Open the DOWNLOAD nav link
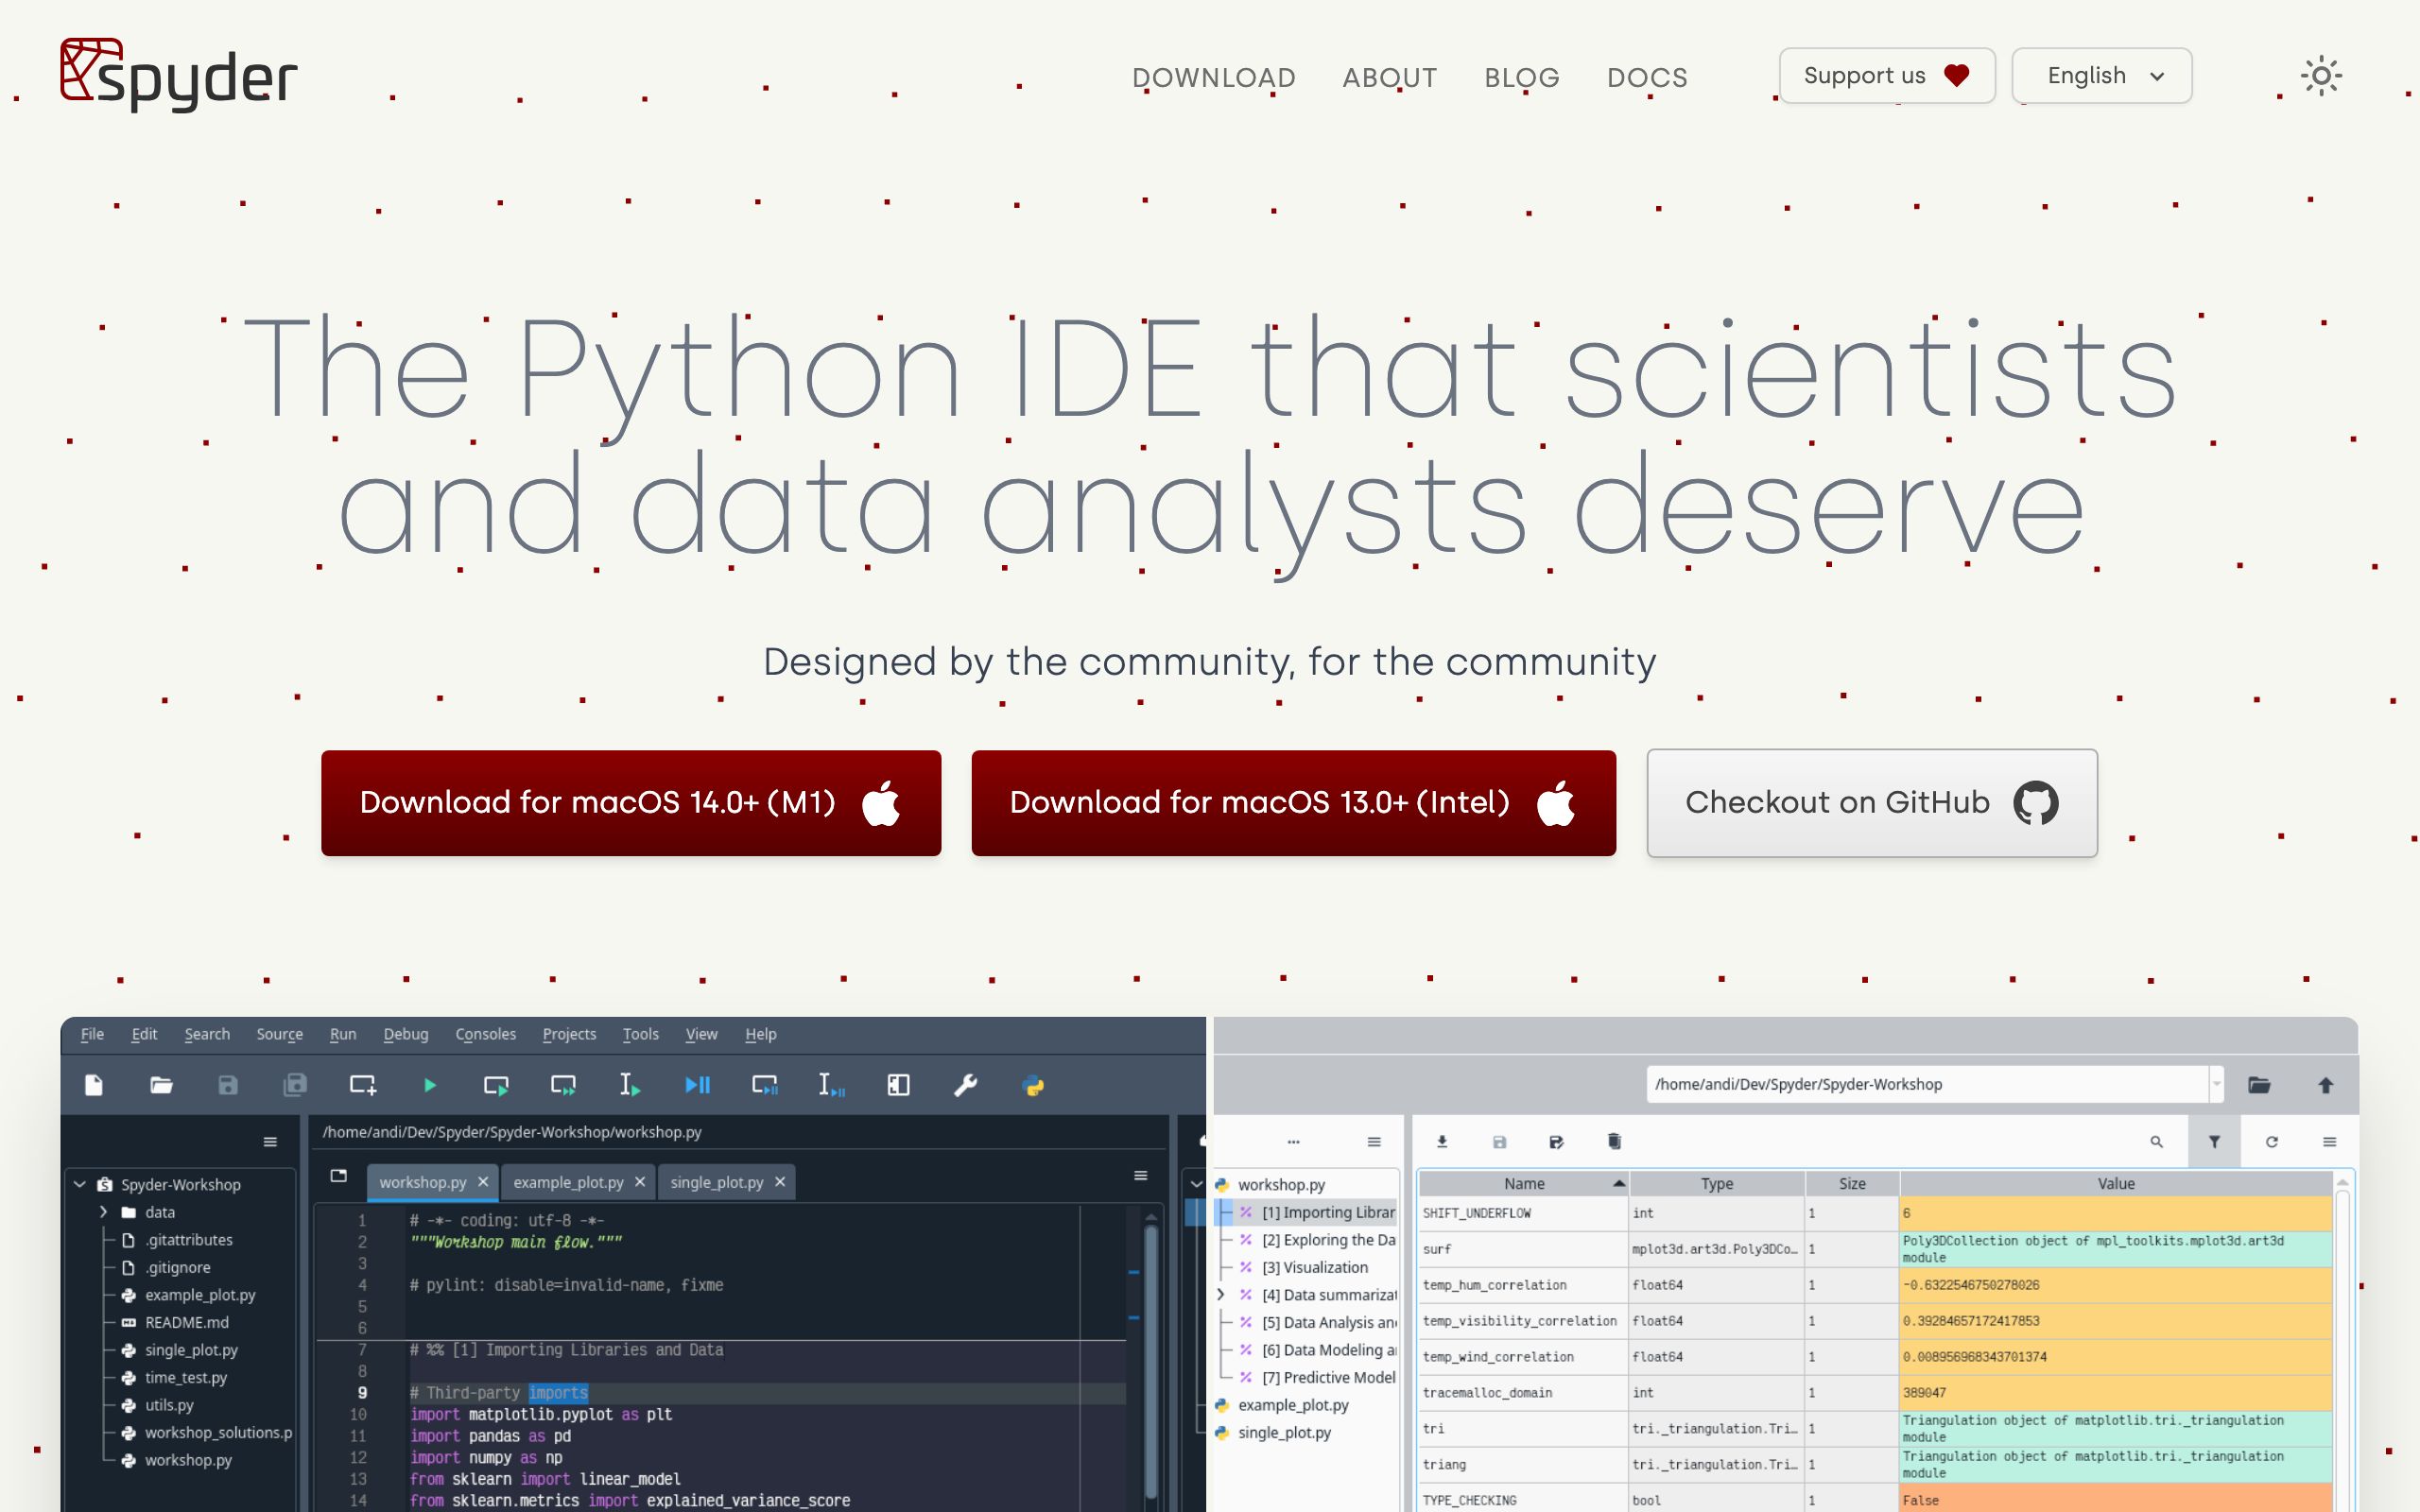Image resolution: width=2420 pixels, height=1512 pixels. [1214, 78]
